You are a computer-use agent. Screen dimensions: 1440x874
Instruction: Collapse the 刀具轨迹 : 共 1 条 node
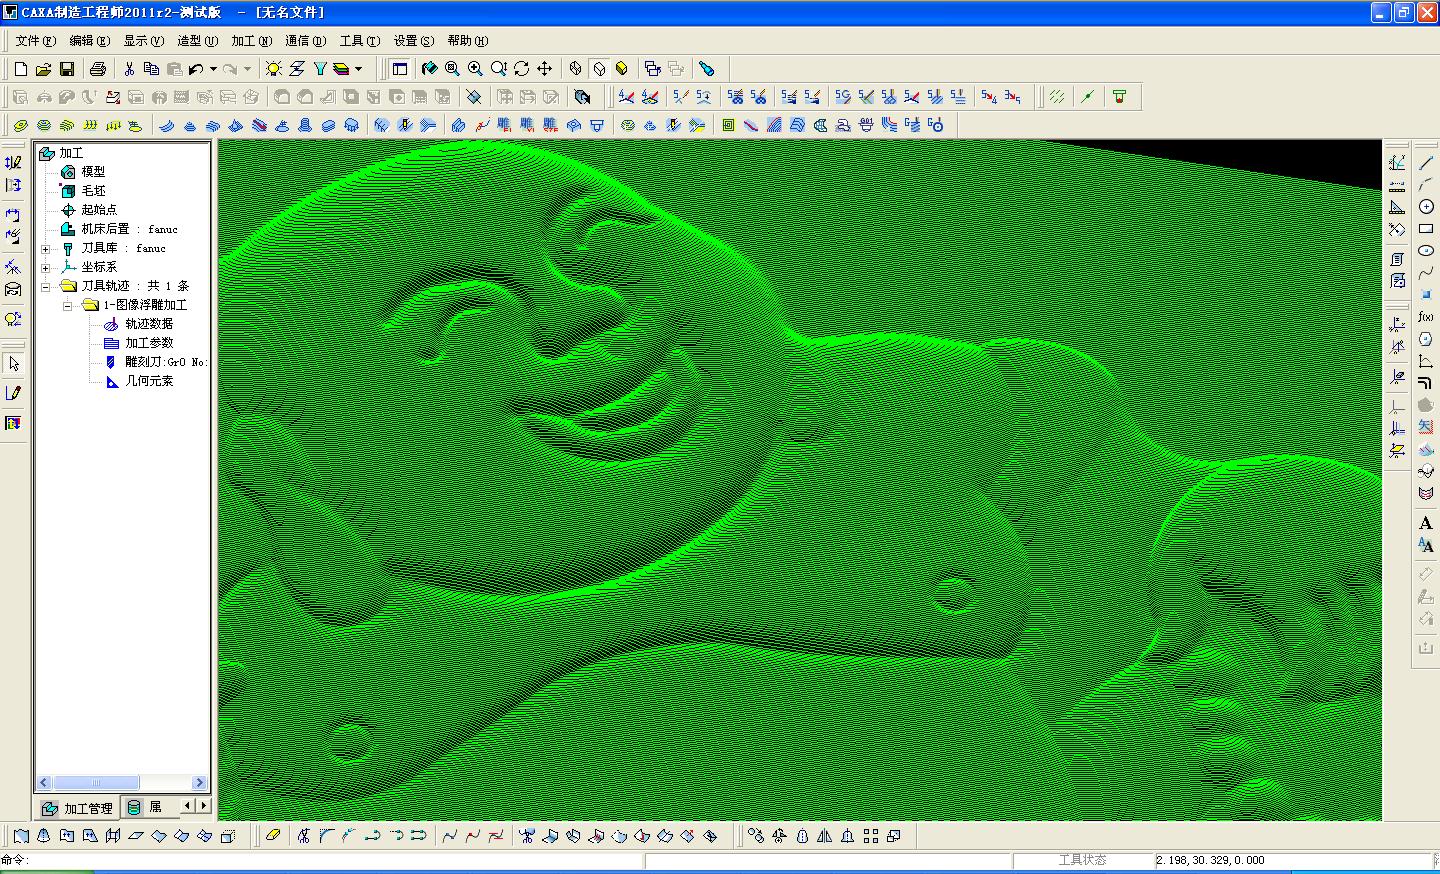coord(45,286)
